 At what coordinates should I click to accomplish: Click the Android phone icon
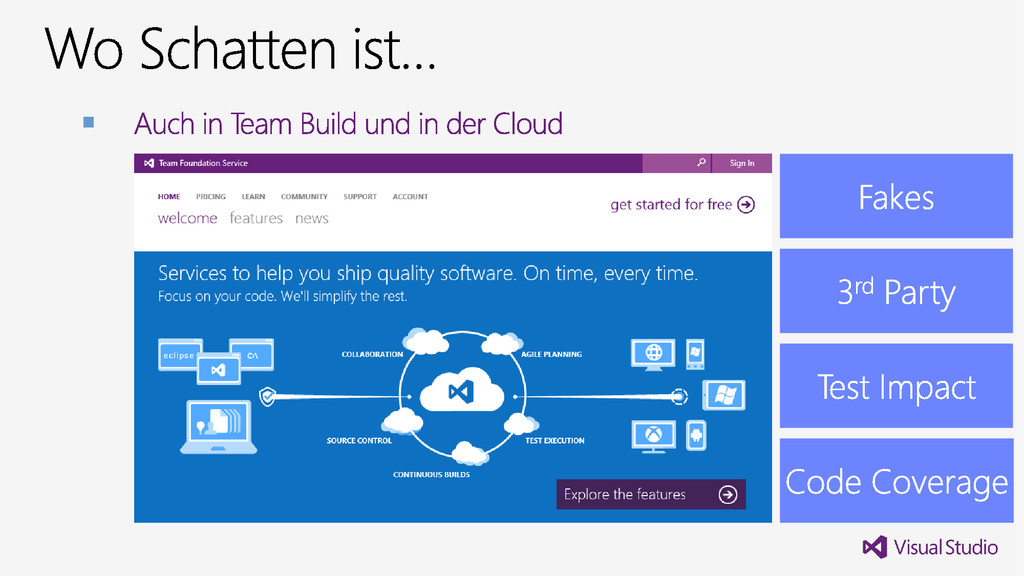(x=696, y=435)
